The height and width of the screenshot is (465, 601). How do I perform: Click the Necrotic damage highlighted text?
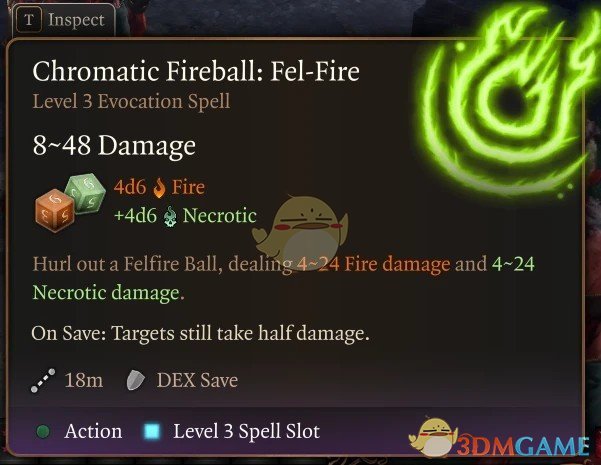[x=107, y=292]
